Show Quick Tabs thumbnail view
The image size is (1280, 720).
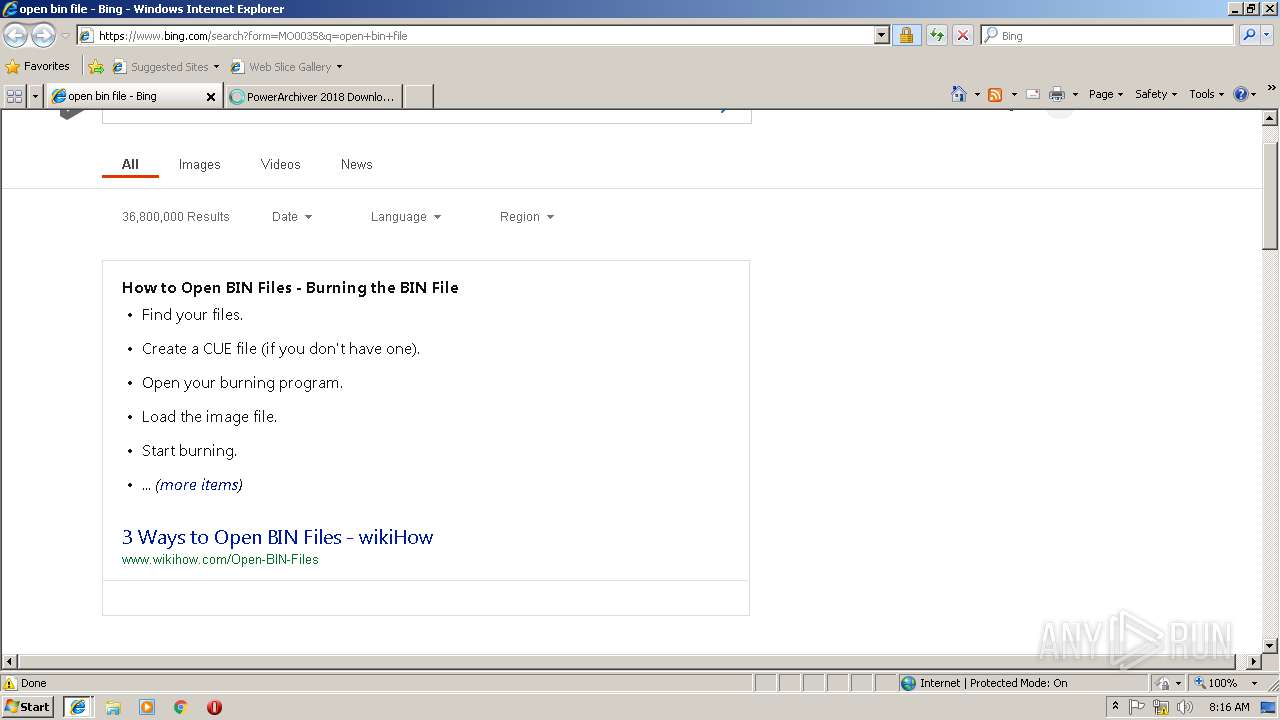(x=14, y=96)
